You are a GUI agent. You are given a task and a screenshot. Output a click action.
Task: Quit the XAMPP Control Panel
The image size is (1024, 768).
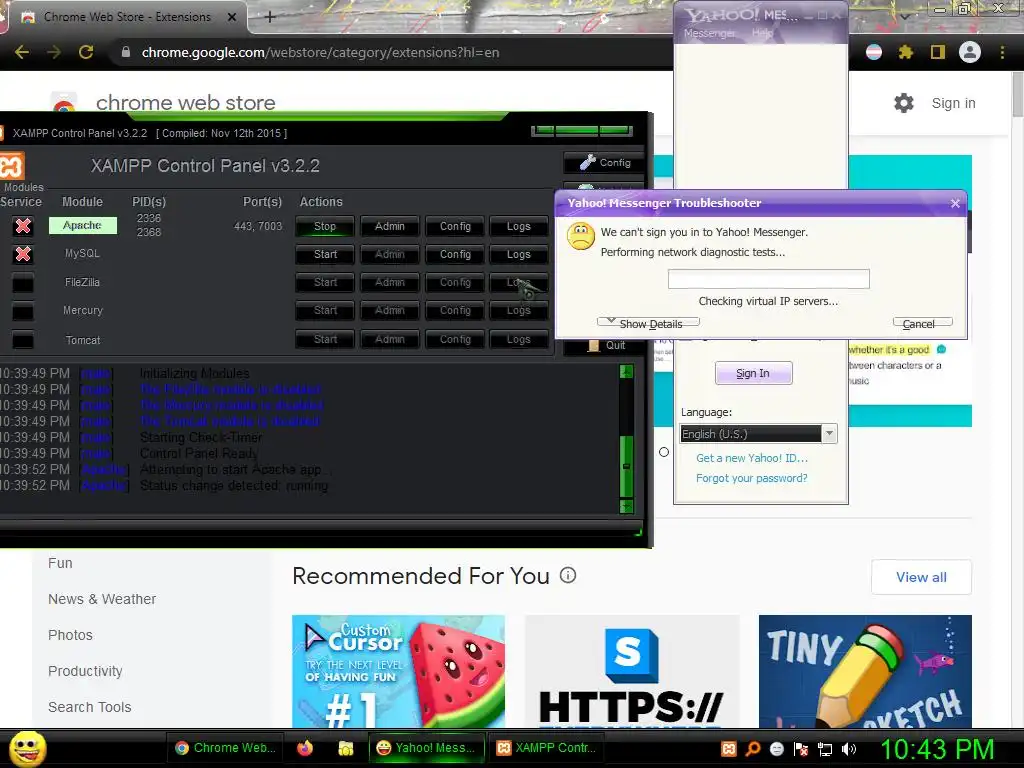(x=606, y=345)
